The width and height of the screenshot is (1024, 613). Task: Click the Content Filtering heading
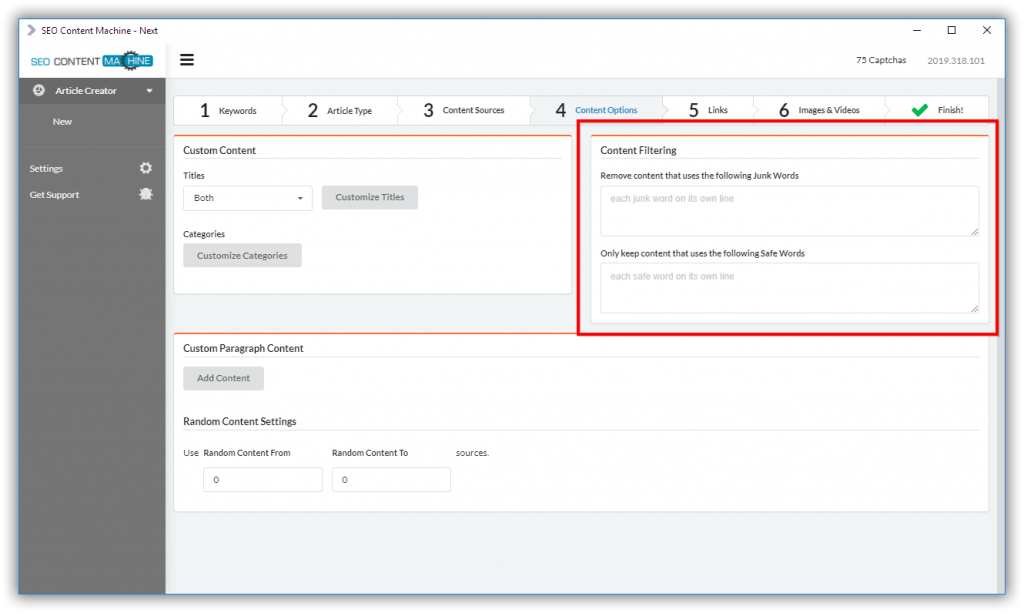(638, 150)
